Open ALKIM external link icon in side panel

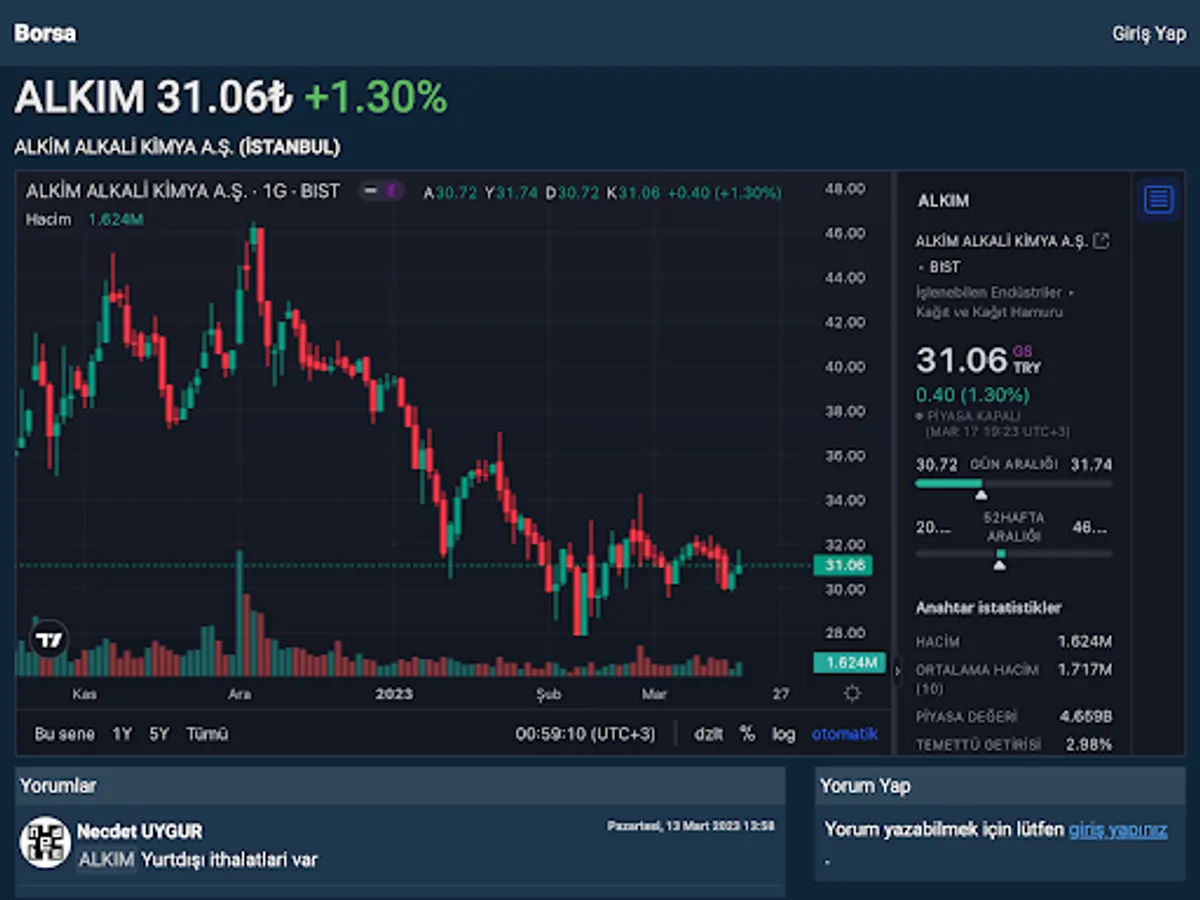[1101, 241]
